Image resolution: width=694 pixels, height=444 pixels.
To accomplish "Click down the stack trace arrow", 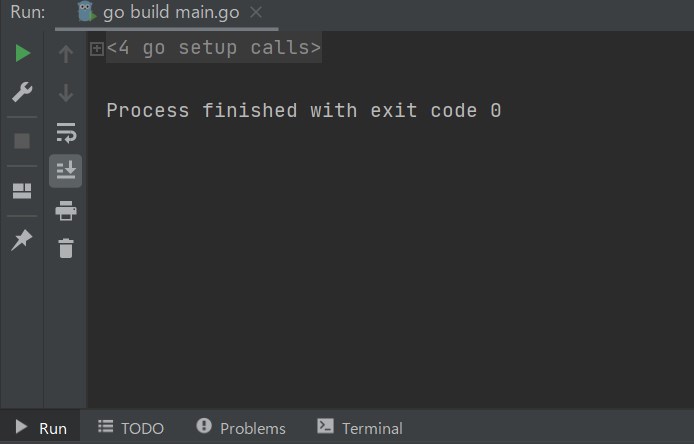I will pos(66,93).
